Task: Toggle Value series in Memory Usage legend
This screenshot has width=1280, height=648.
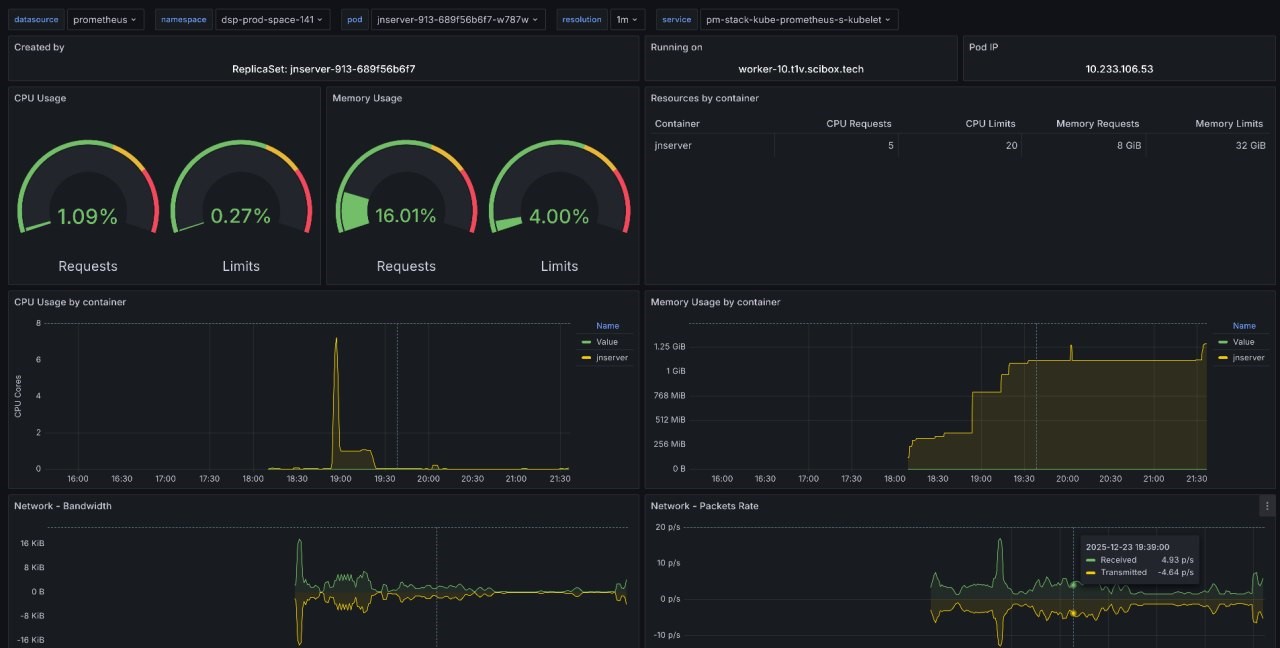Action: (1243, 342)
